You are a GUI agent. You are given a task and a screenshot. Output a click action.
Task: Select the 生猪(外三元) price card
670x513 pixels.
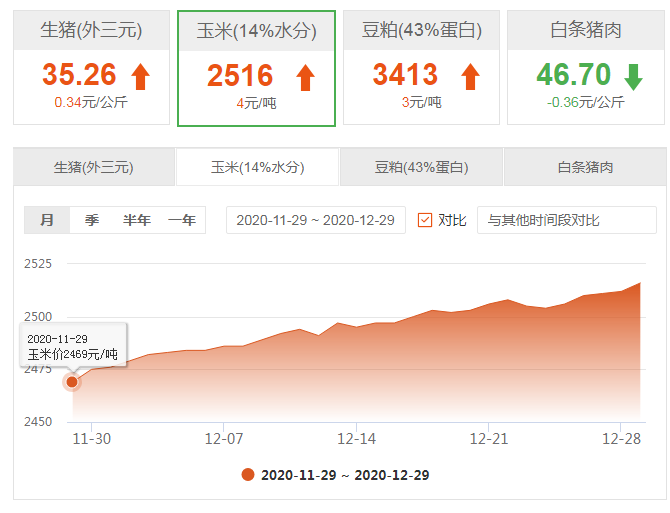pyautogui.click(x=91, y=67)
